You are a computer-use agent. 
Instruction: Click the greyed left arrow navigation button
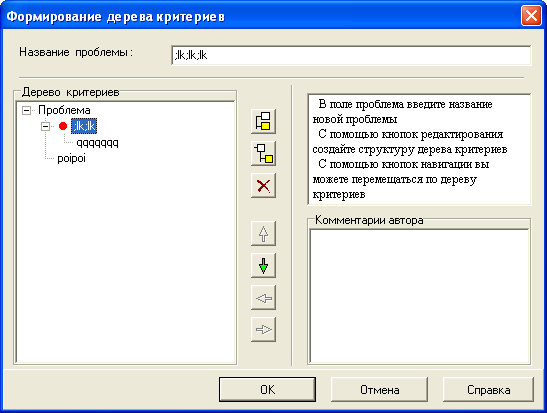click(x=263, y=298)
